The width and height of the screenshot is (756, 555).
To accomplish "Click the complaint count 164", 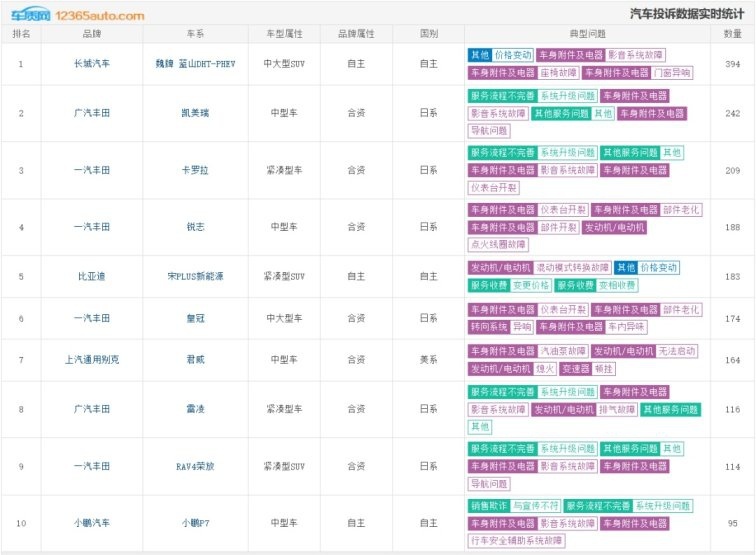I will pos(732,360).
